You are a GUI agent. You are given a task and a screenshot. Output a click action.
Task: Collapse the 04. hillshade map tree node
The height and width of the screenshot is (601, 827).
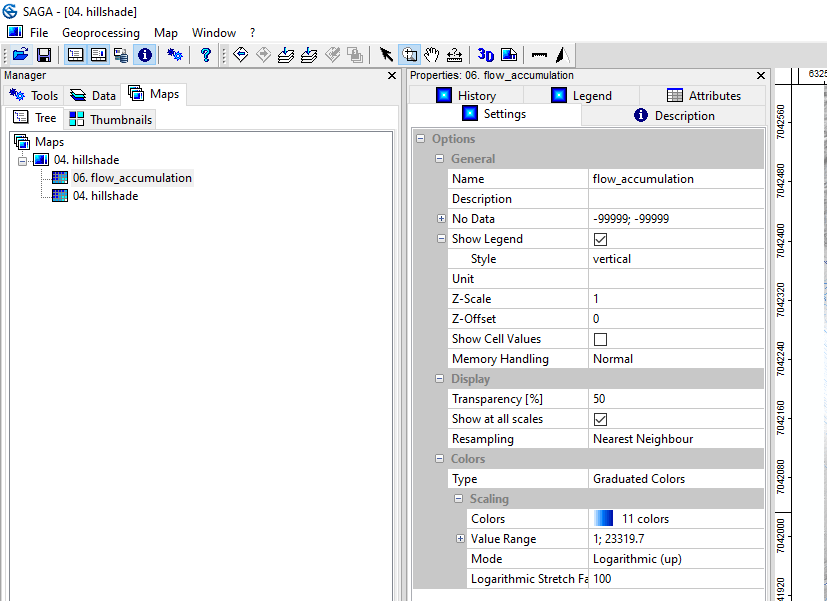point(23,160)
